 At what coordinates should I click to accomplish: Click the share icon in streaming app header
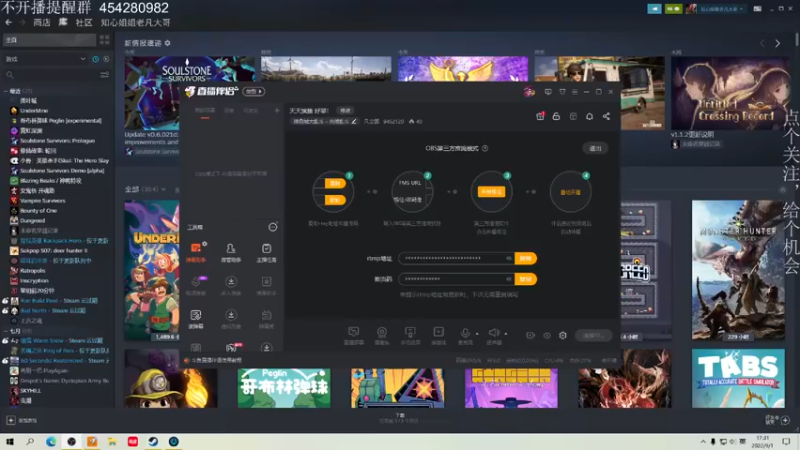(606, 116)
